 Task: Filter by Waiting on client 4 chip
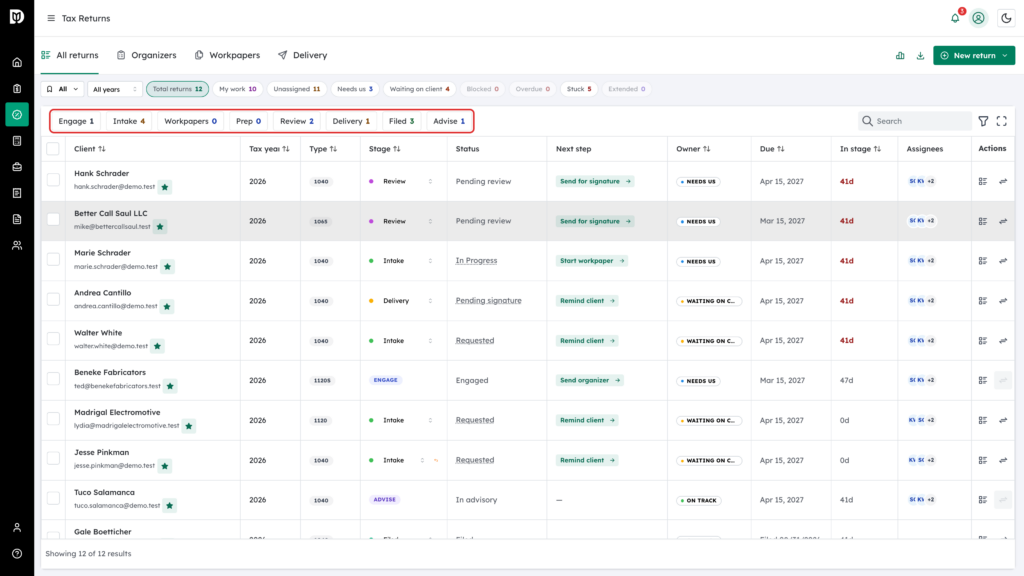419,89
